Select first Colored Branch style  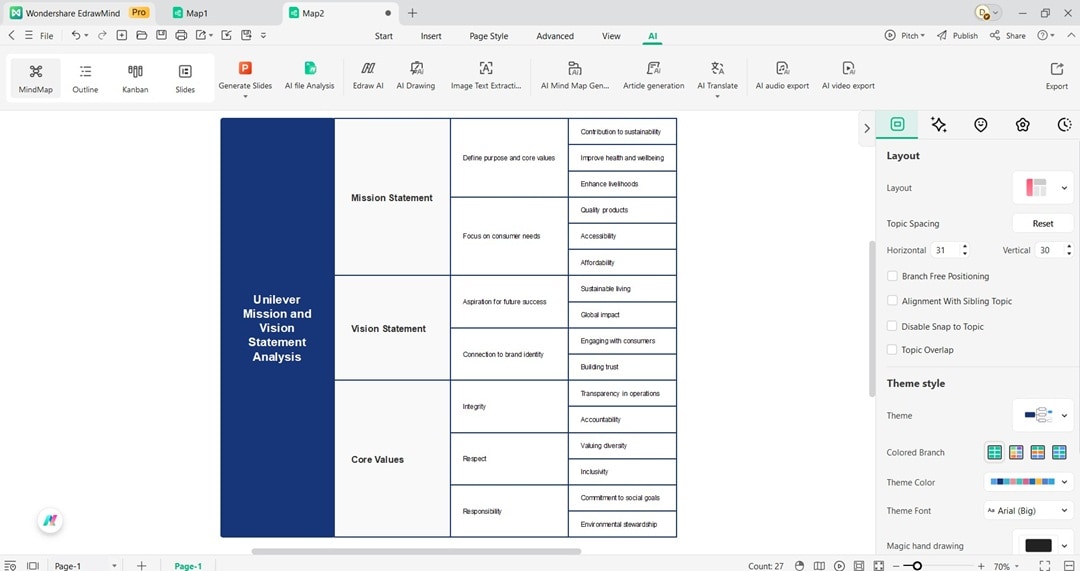point(994,452)
